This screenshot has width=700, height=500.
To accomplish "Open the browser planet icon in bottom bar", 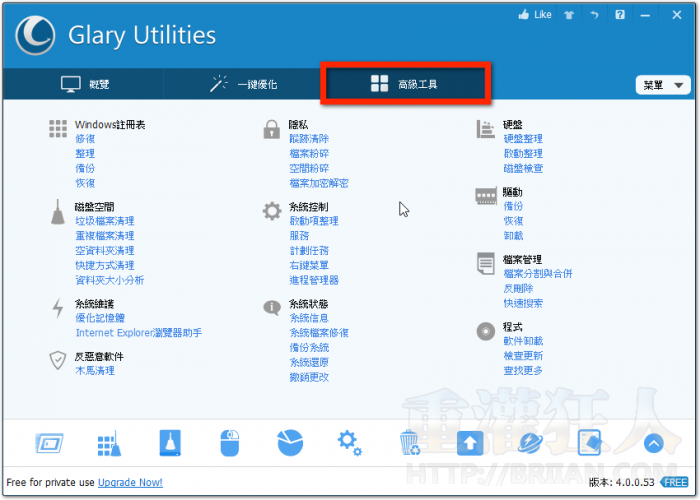I will pyautogui.click(x=530, y=443).
